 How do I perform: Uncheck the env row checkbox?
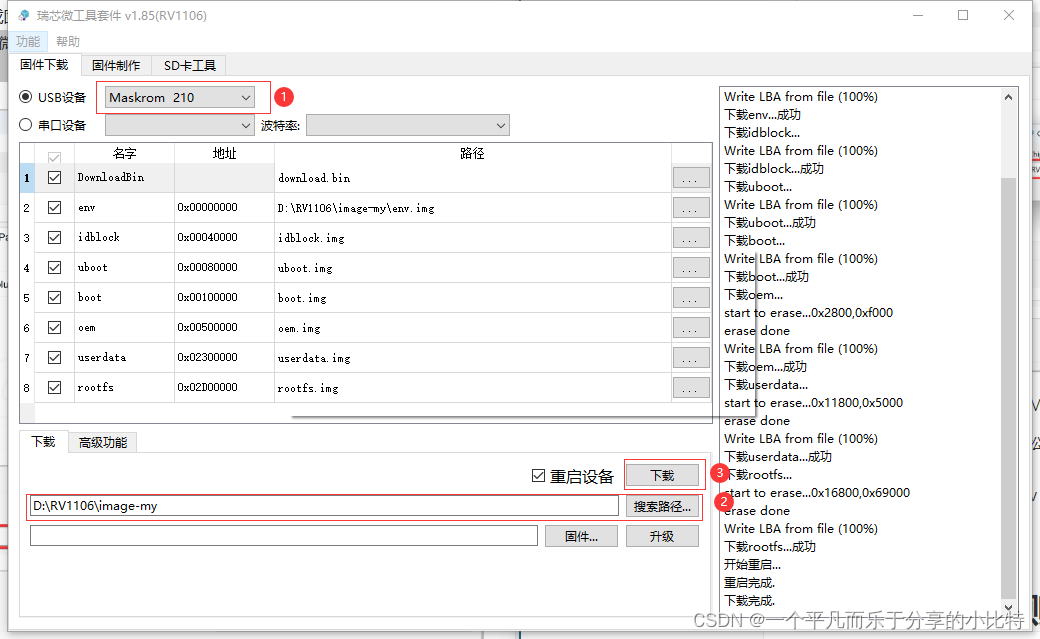54,208
